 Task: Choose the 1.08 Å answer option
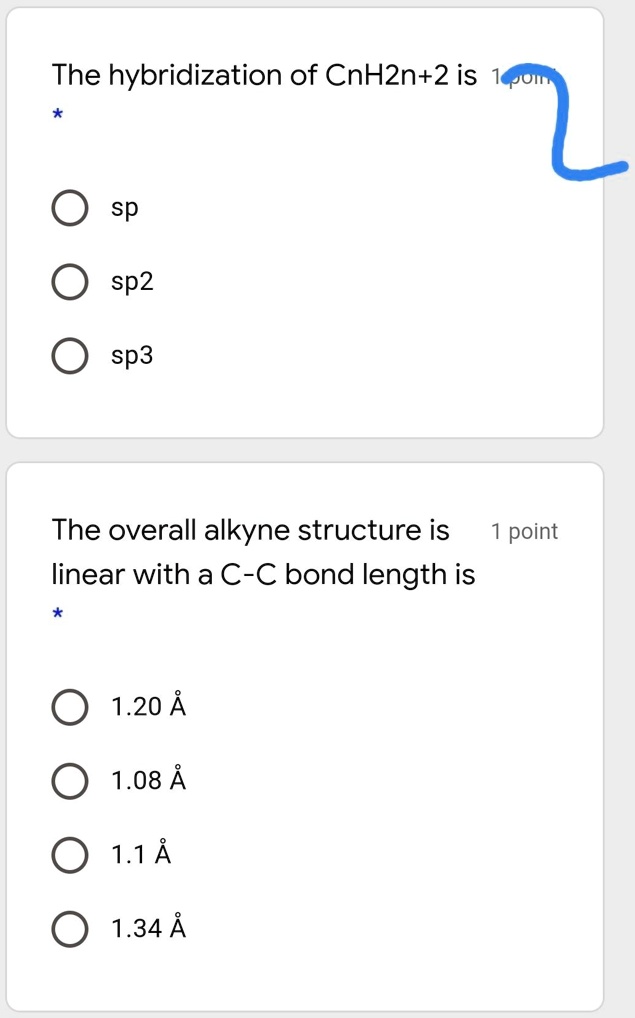(69, 781)
